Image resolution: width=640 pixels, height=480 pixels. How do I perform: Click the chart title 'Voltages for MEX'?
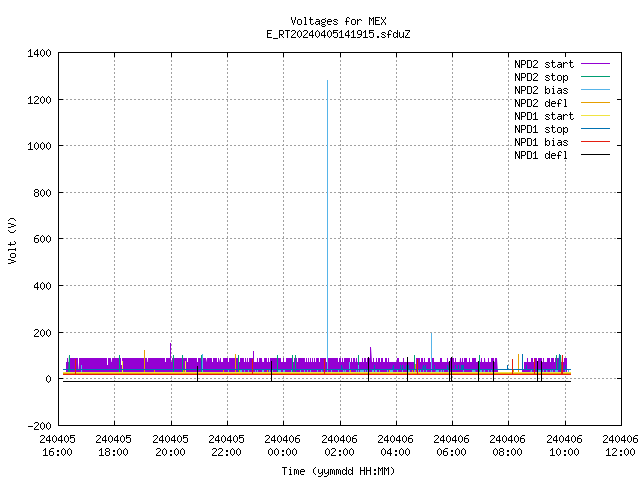tap(338, 21)
